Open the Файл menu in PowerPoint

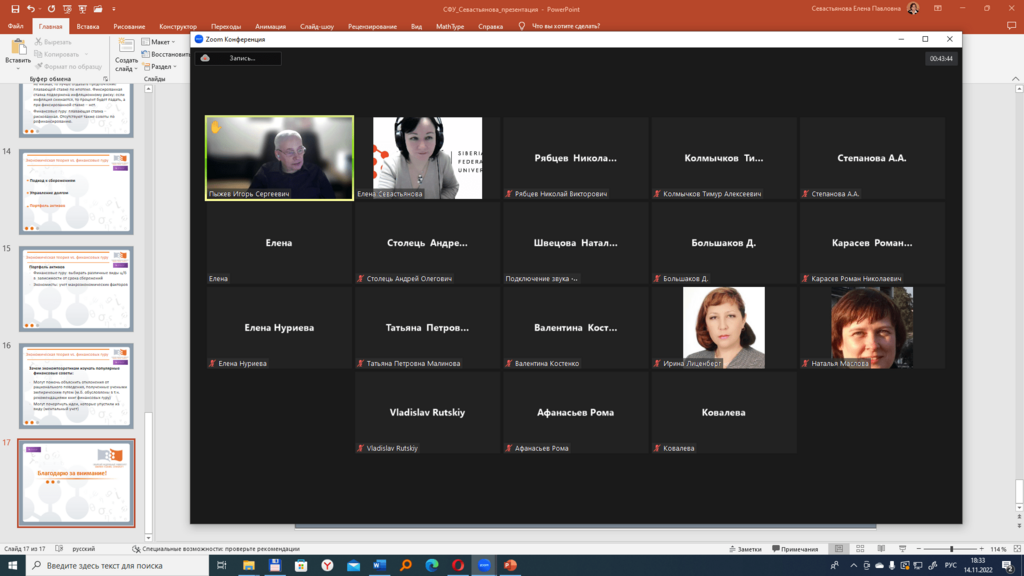pyautogui.click(x=16, y=27)
